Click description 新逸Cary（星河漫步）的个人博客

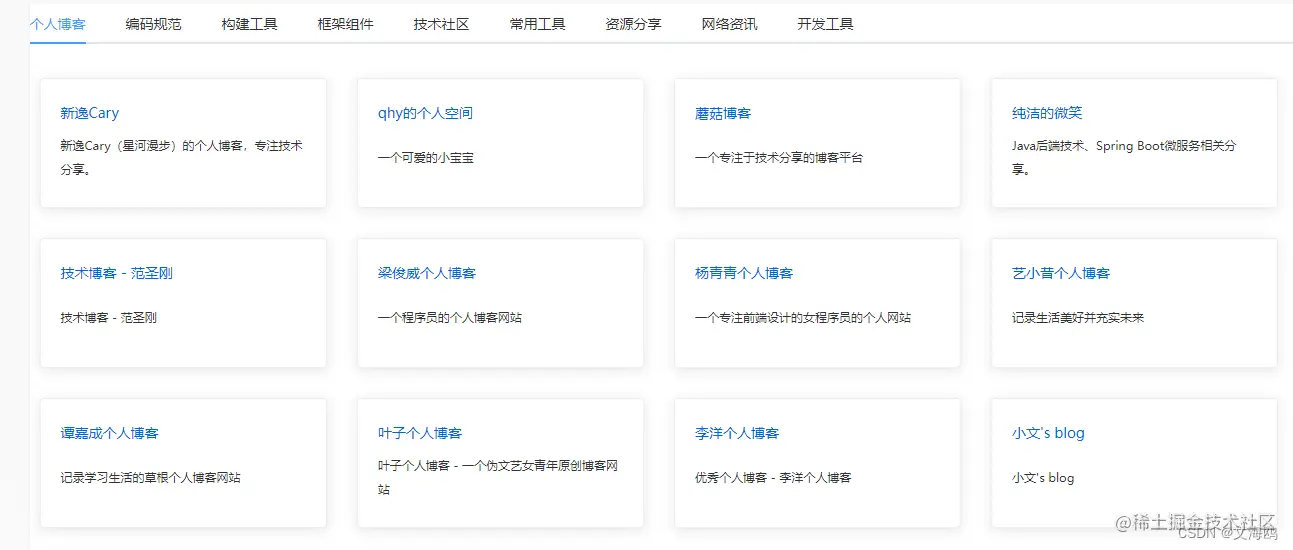(181, 157)
